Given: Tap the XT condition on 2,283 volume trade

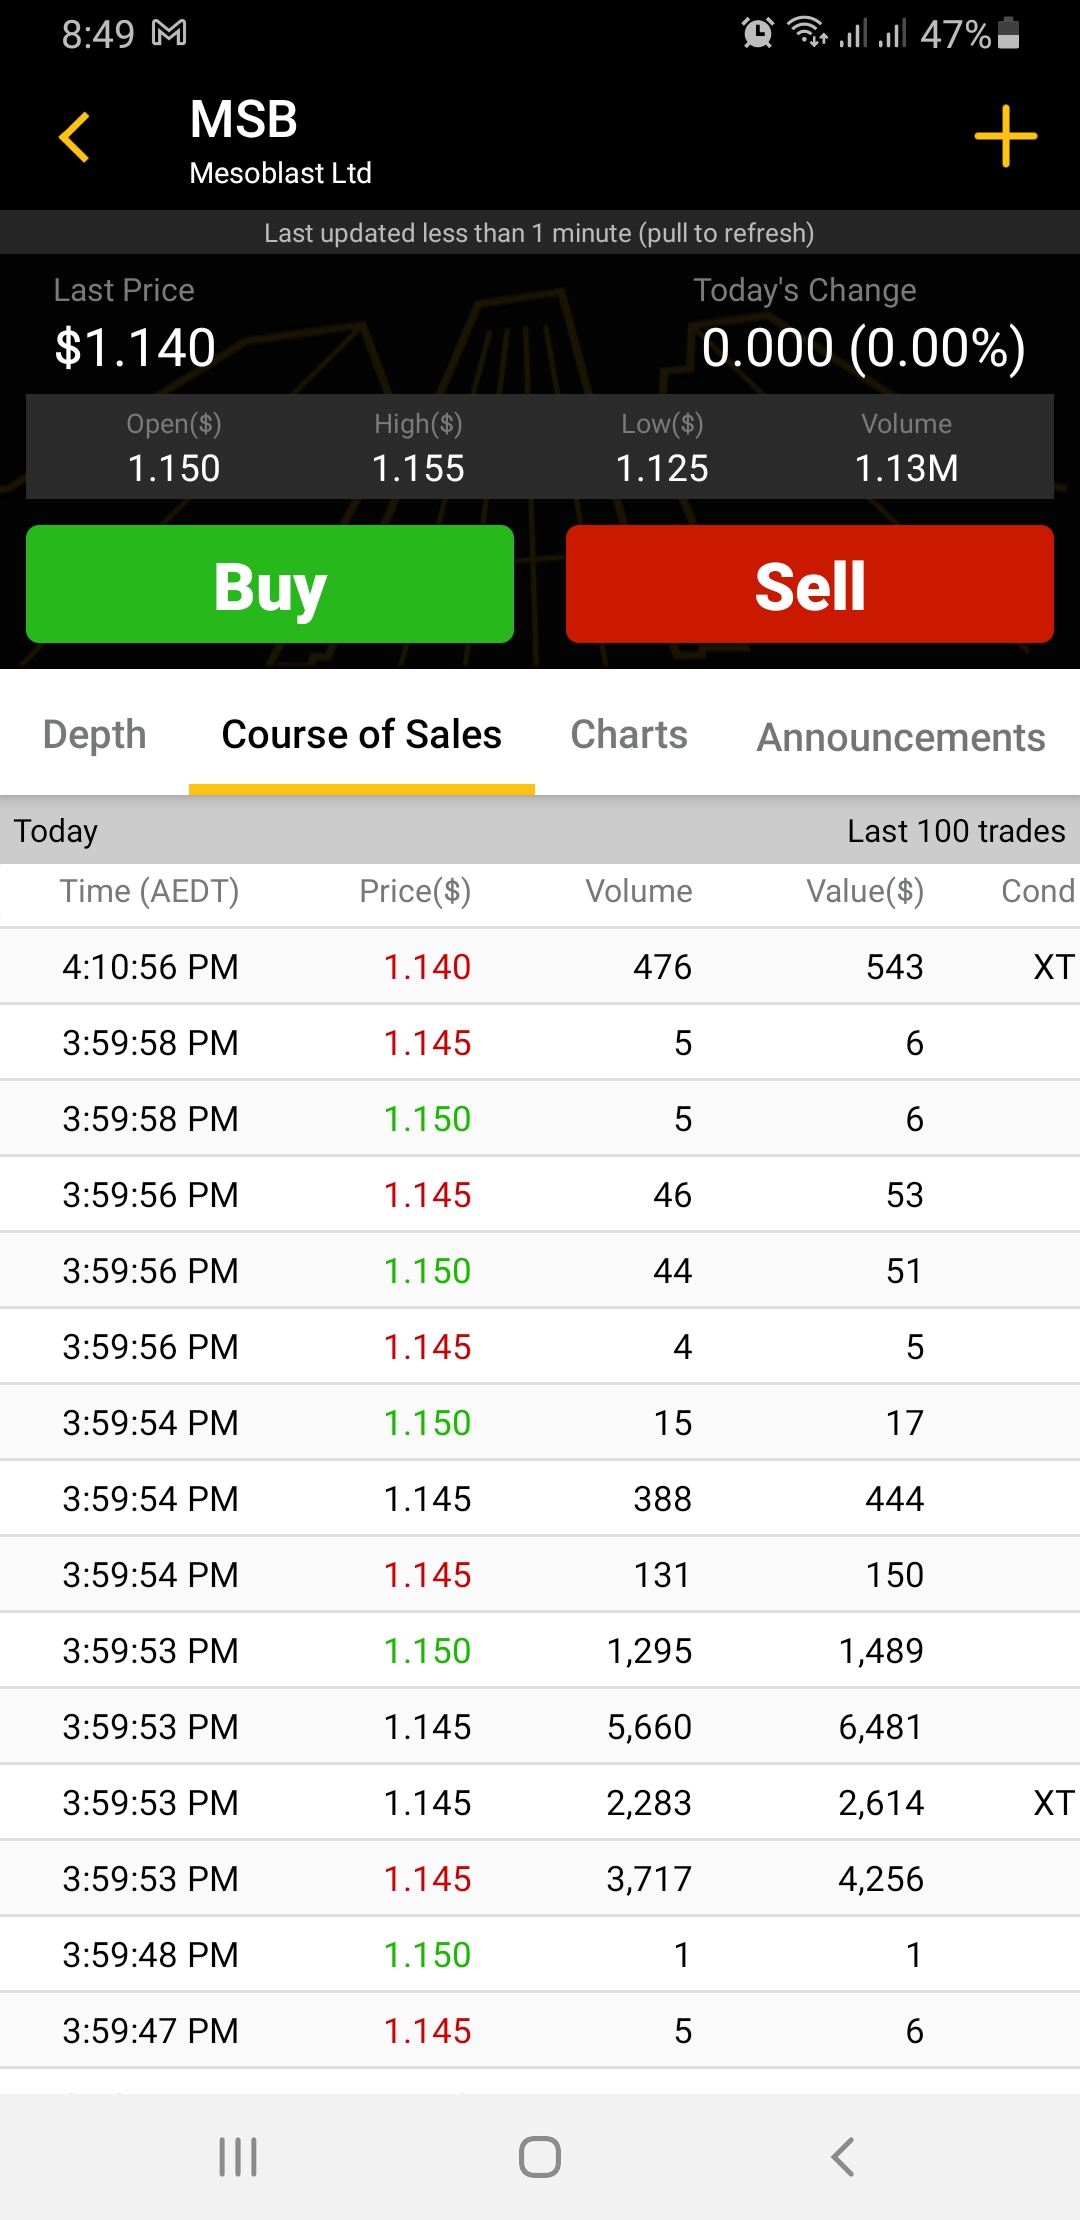Looking at the screenshot, I should coord(1054,1803).
